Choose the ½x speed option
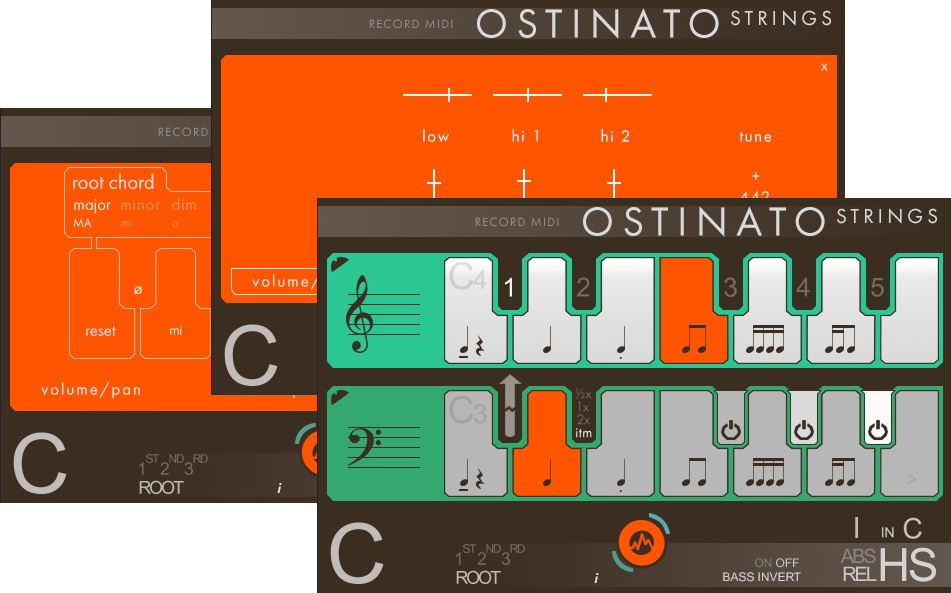 [583, 395]
